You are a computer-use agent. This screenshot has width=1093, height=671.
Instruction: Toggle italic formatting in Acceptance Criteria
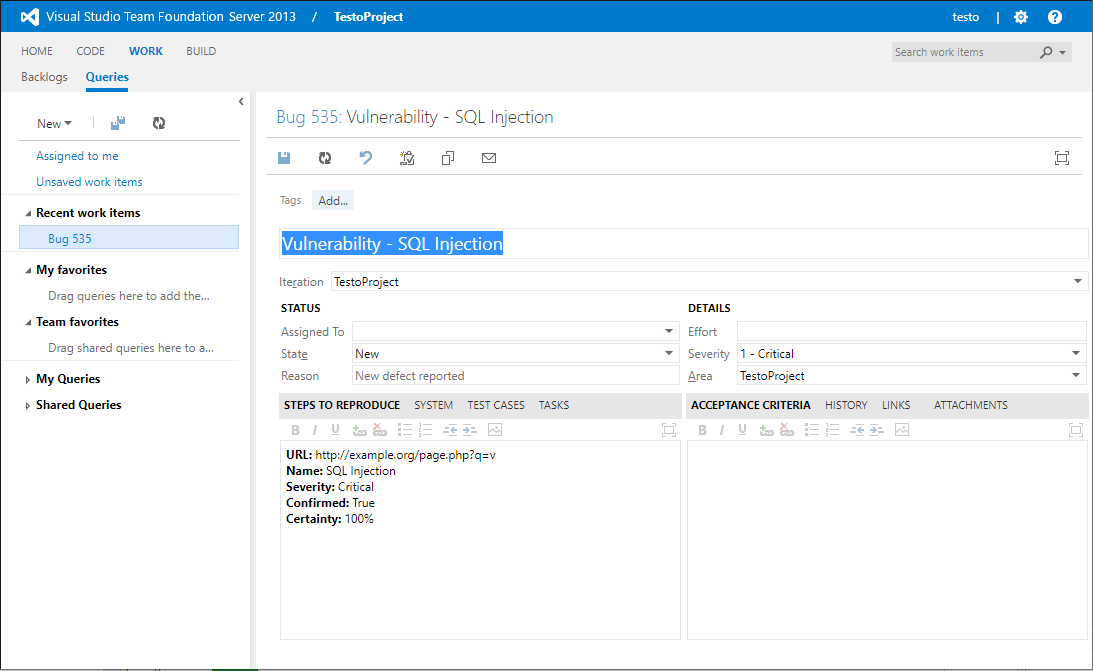click(723, 429)
